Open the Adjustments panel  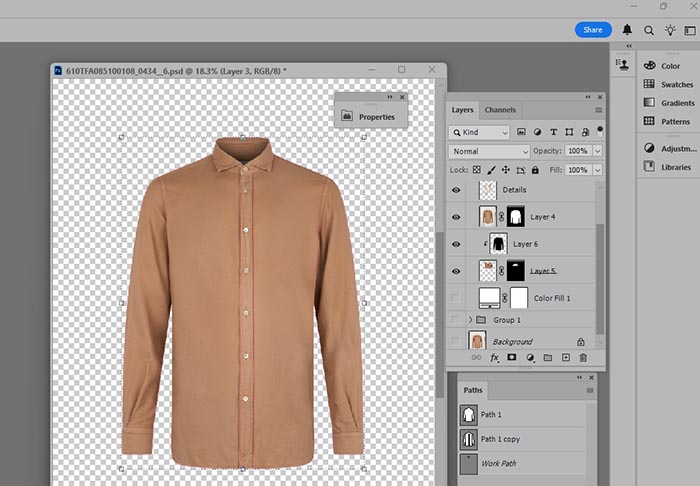[670, 149]
